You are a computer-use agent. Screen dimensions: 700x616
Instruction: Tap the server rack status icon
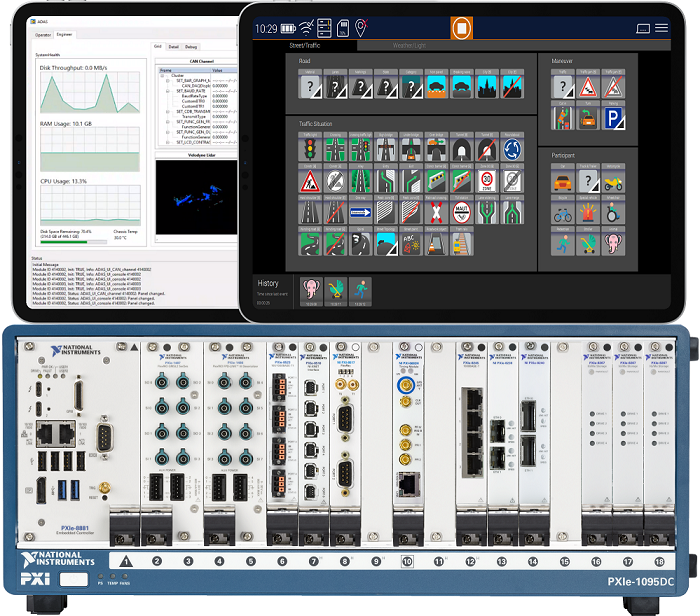coord(324,28)
